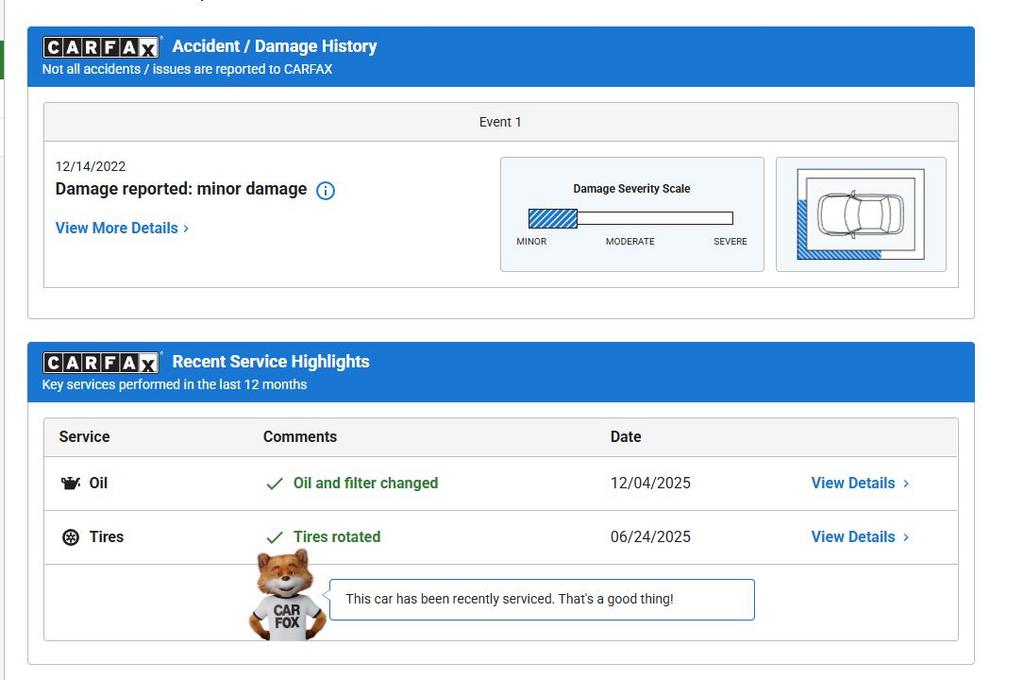Click the oil can icon
This screenshot has height=680, width=1024.
(70, 483)
